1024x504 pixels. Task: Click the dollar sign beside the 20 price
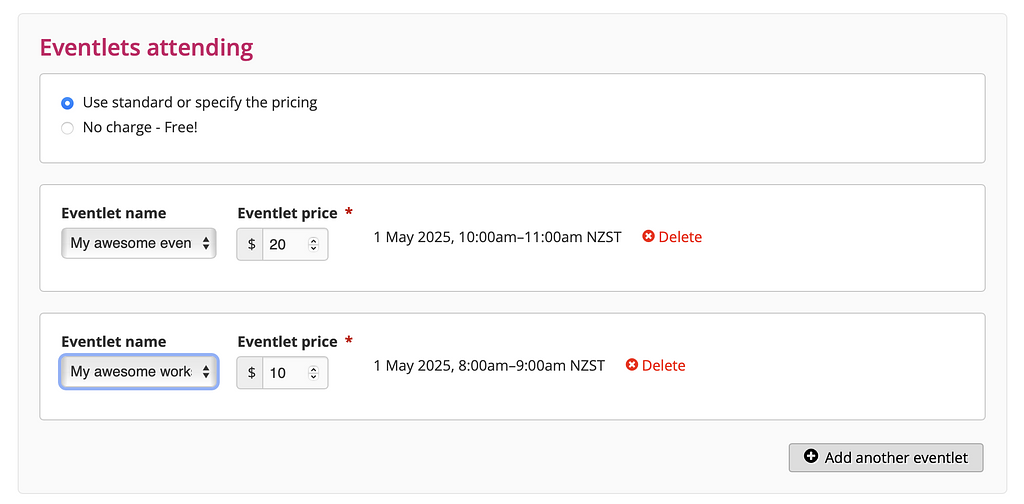point(251,244)
